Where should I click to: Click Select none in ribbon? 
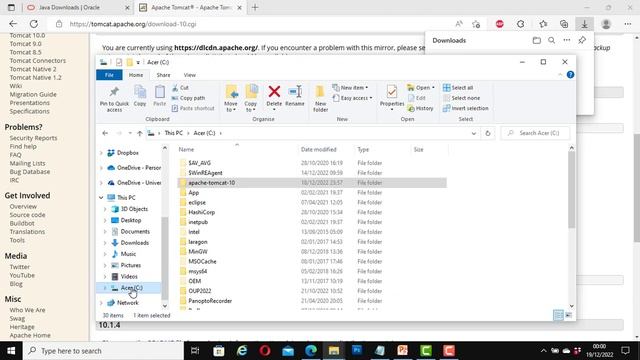(462, 98)
